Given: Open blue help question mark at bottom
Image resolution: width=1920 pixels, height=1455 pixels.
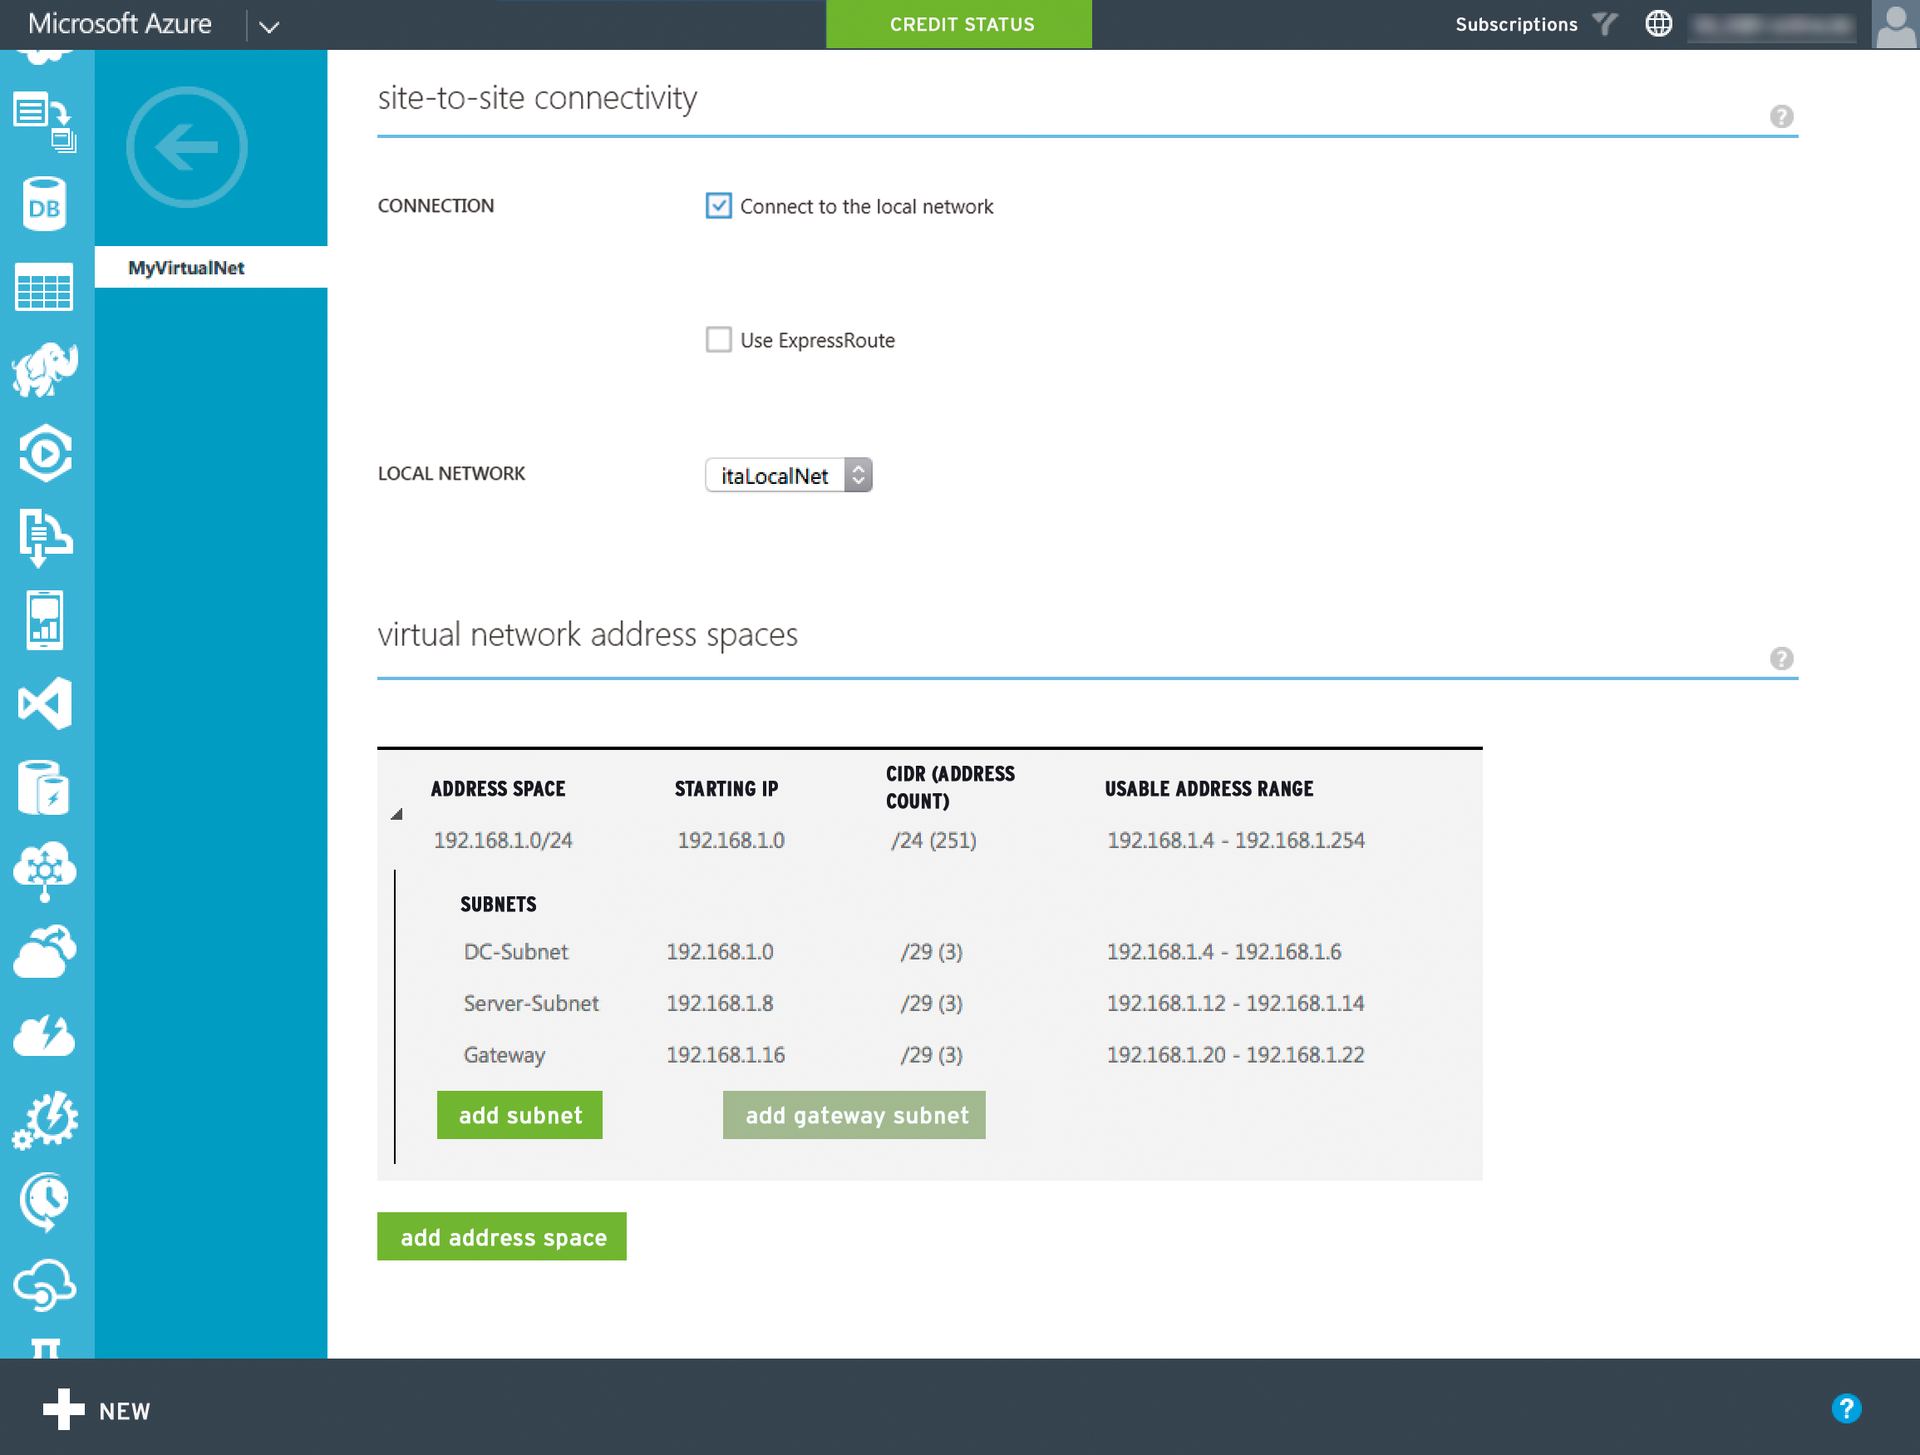Looking at the screenshot, I should click(x=1846, y=1409).
